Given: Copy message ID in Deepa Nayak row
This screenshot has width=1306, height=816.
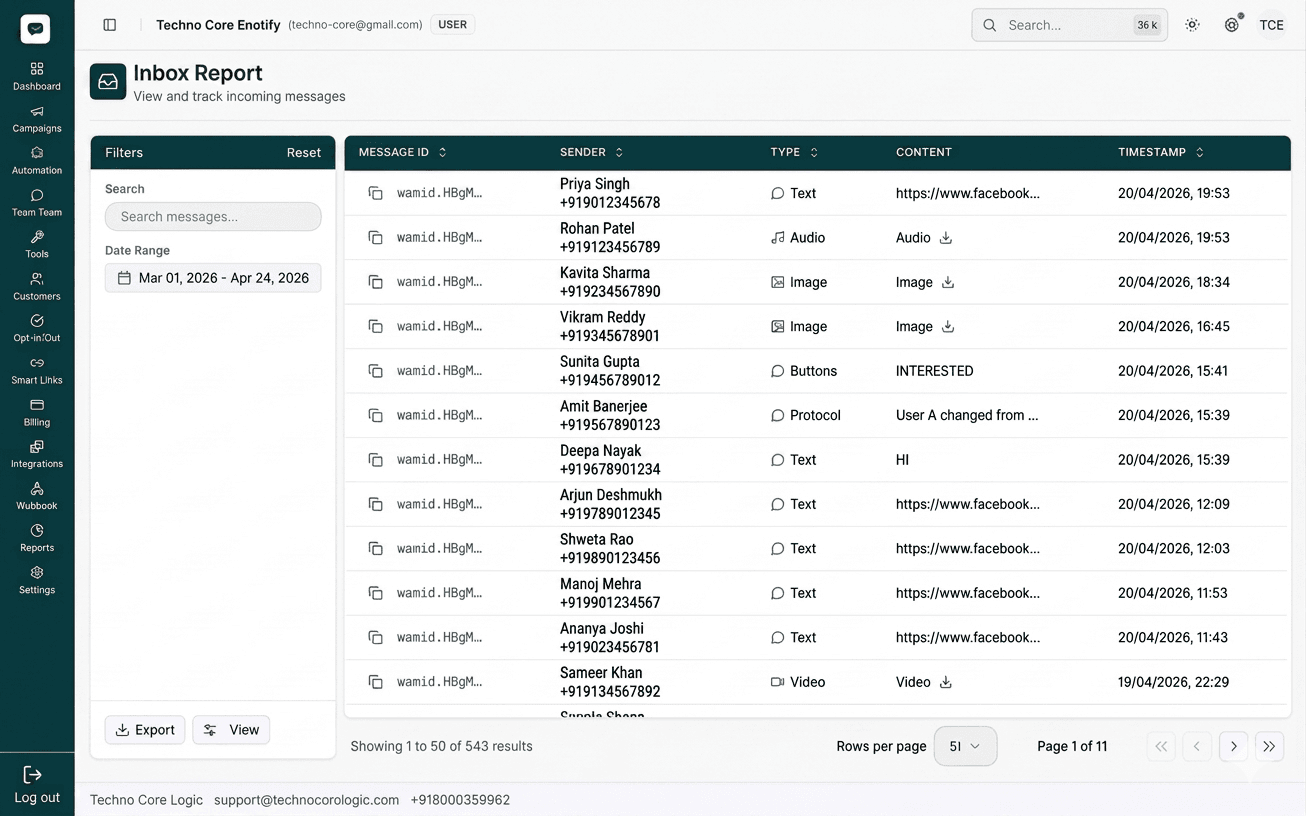Looking at the screenshot, I should [376, 460].
